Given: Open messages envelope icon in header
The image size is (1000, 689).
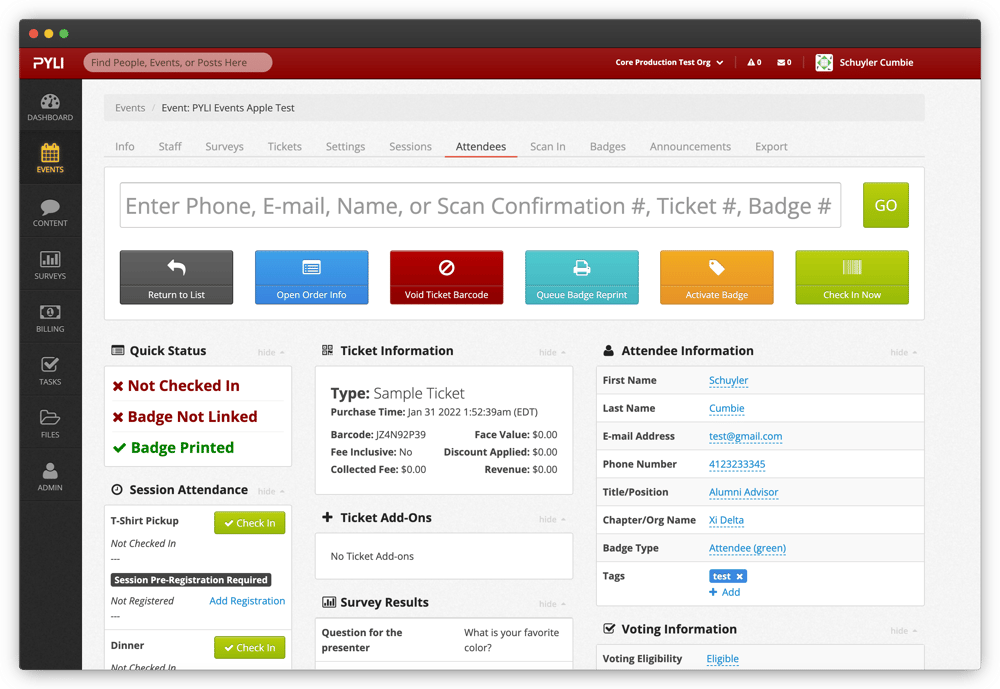Looking at the screenshot, I should pyautogui.click(x=784, y=63).
